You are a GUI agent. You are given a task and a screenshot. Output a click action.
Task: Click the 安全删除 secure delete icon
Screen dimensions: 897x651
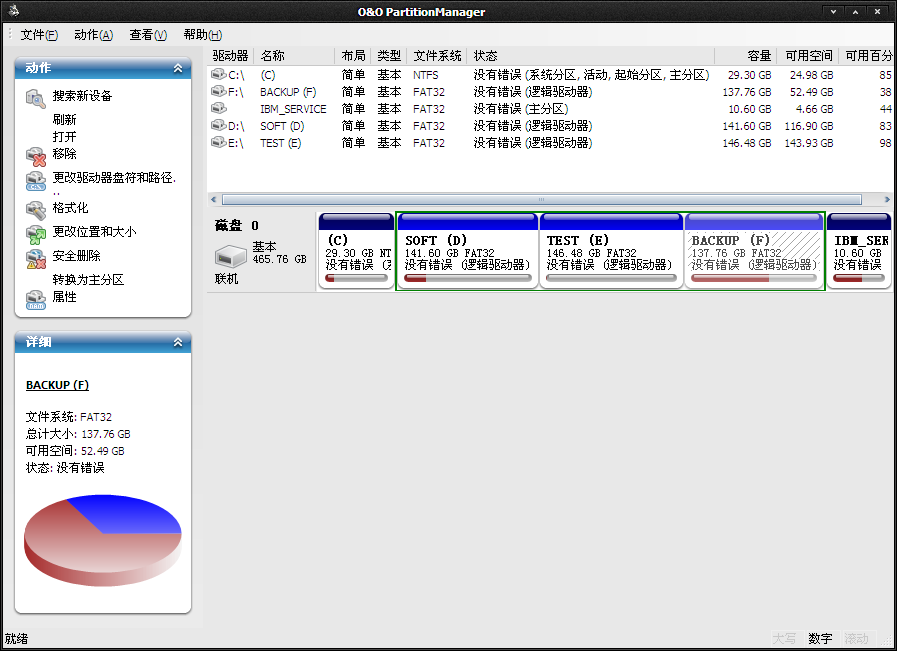[35, 258]
